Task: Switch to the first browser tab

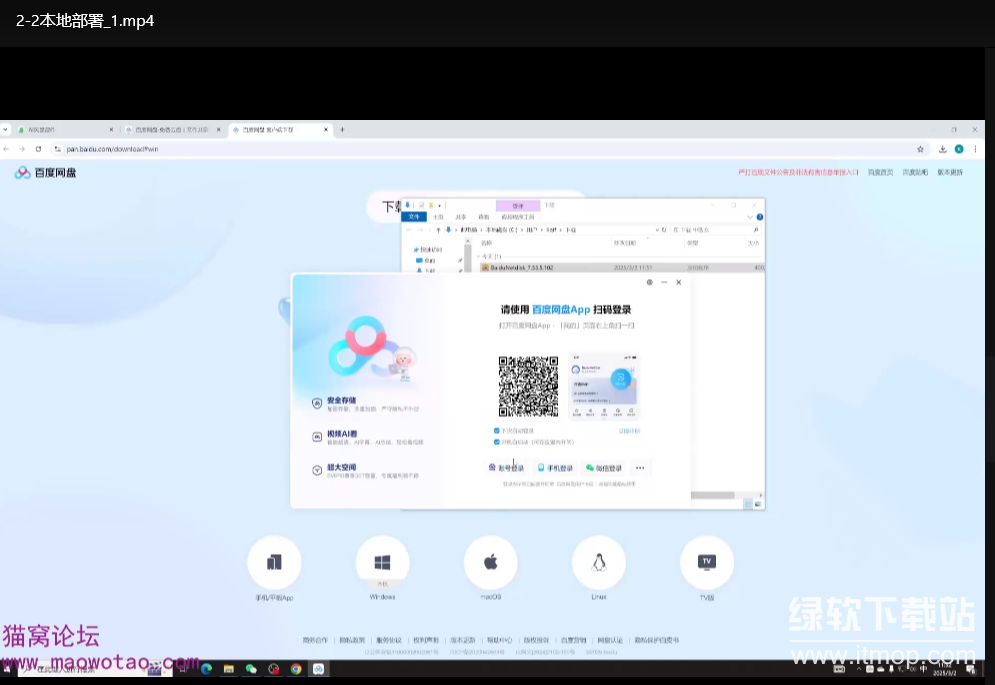Action: 65,130
